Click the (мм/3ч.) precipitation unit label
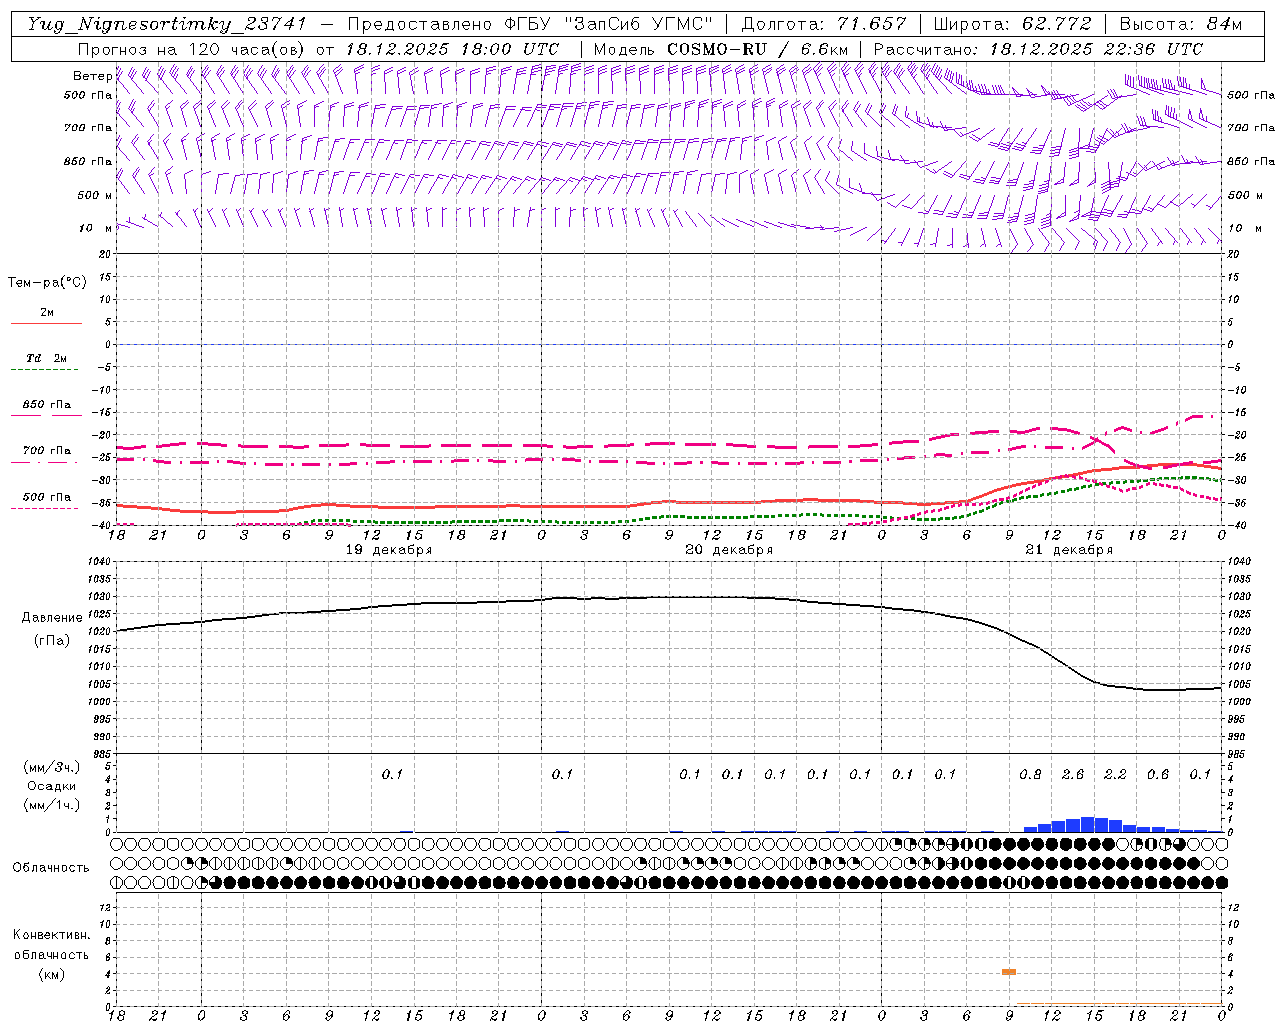Image resolution: width=1280 pixels, height=1024 pixels. [x=52, y=767]
